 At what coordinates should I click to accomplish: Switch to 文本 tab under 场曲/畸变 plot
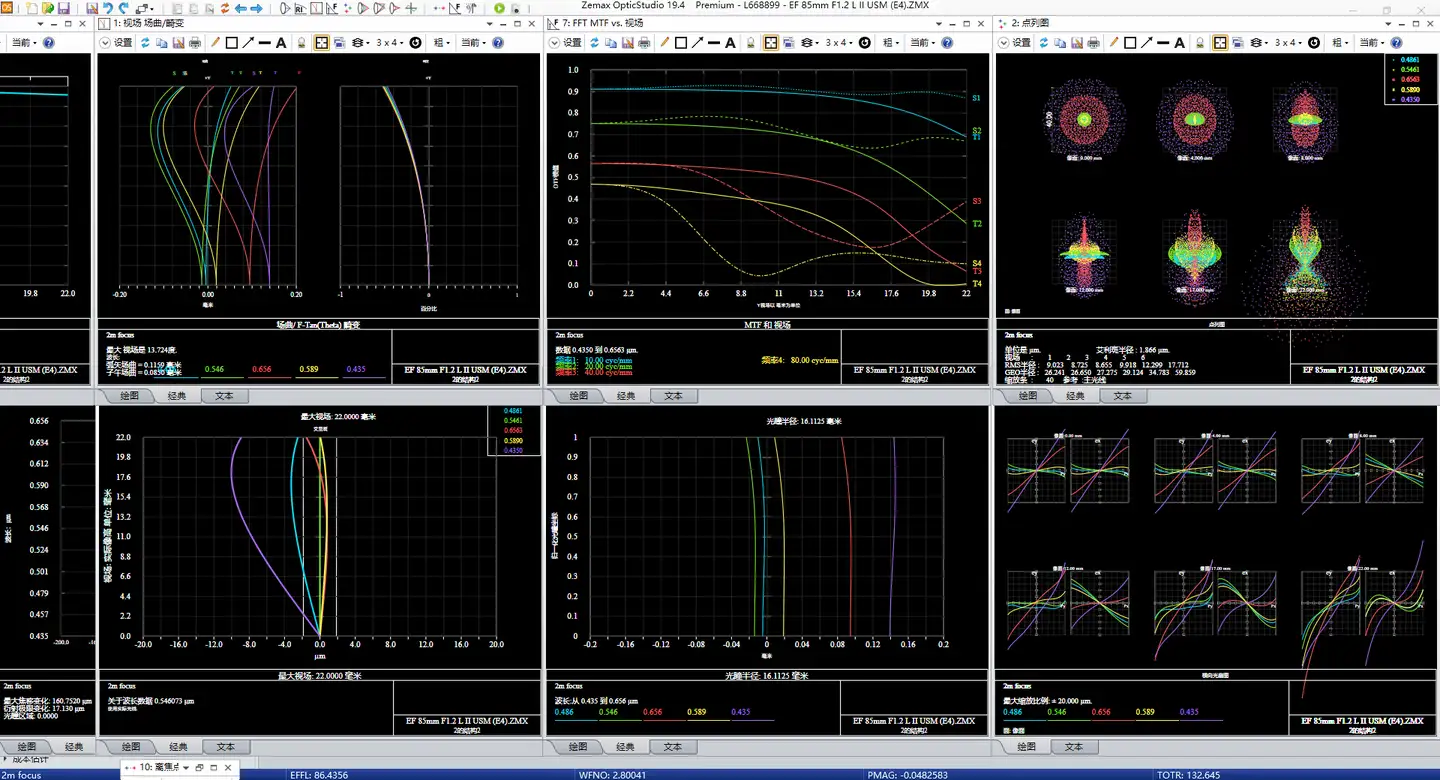pyautogui.click(x=224, y=396)
